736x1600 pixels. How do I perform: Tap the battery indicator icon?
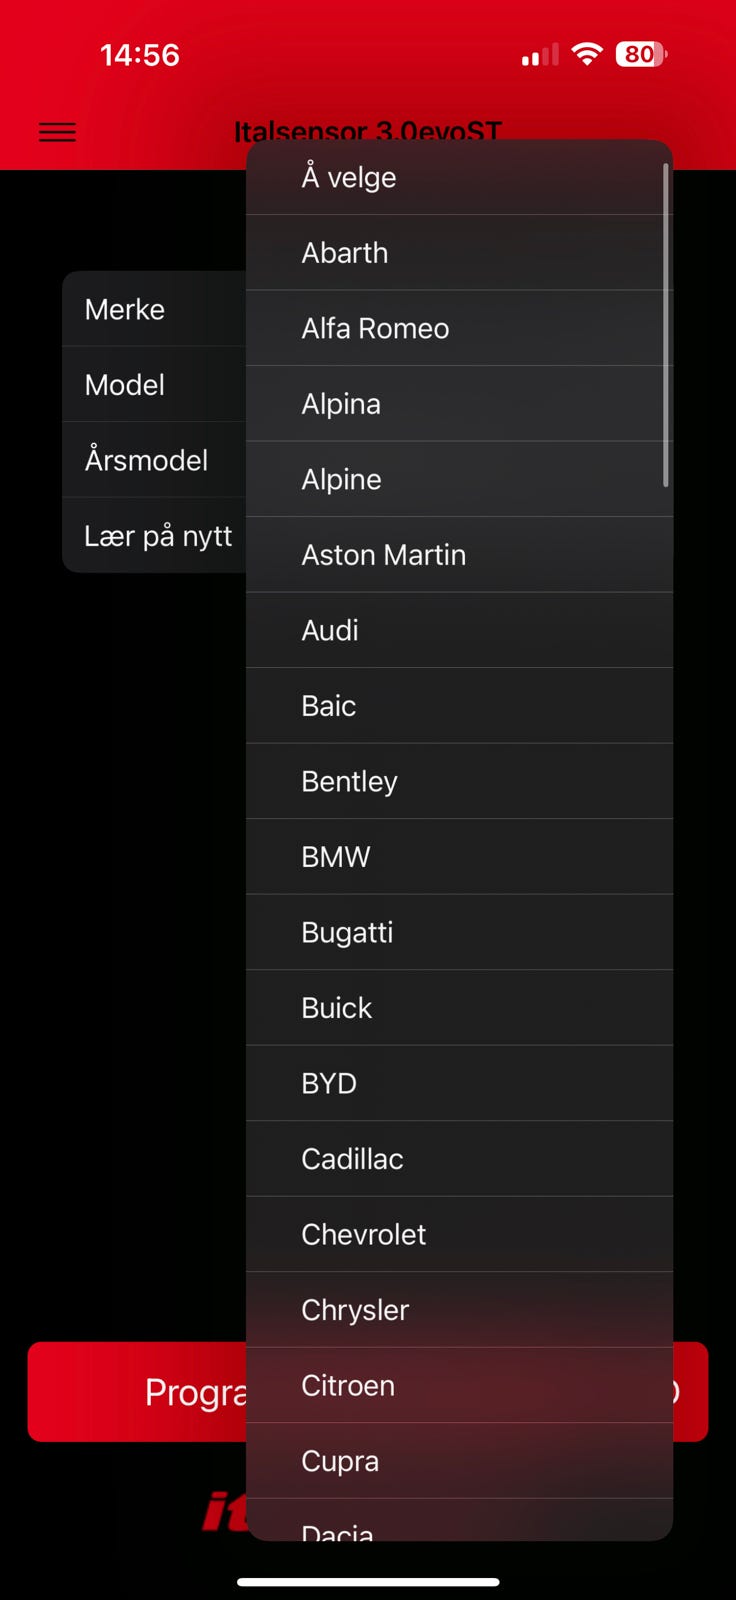point(641,54)
